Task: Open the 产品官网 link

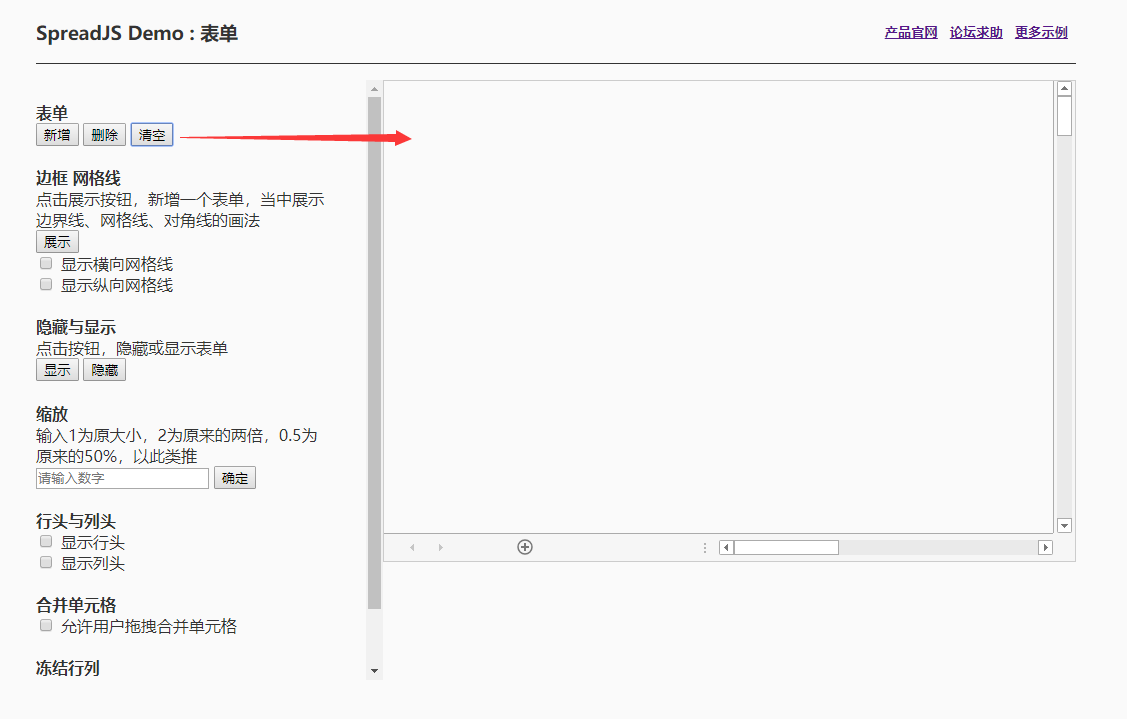Action: 911,32
